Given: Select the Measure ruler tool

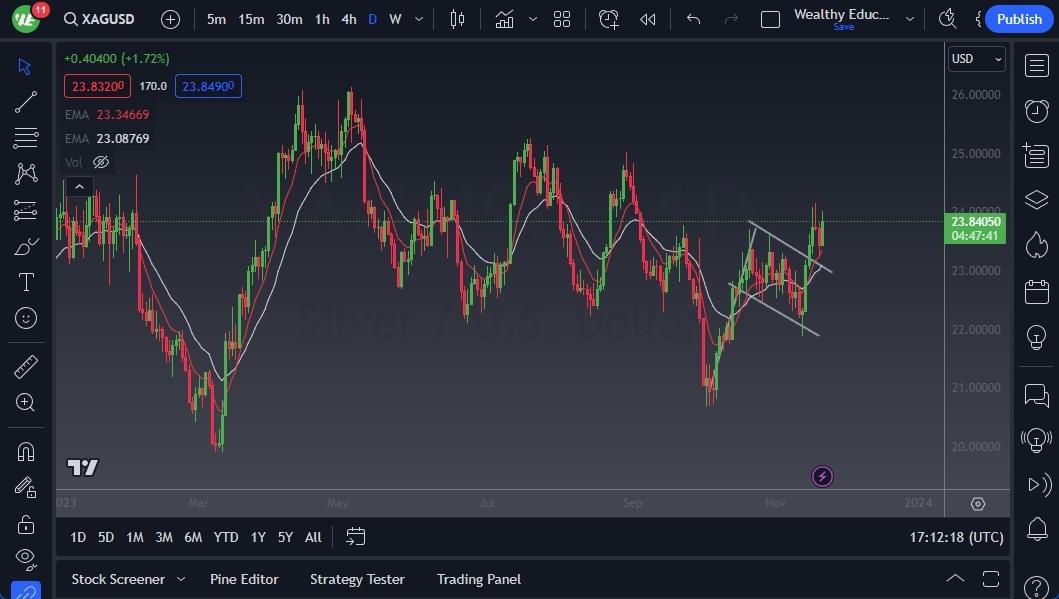Looking at the screenshot, I should coord(26,367).
